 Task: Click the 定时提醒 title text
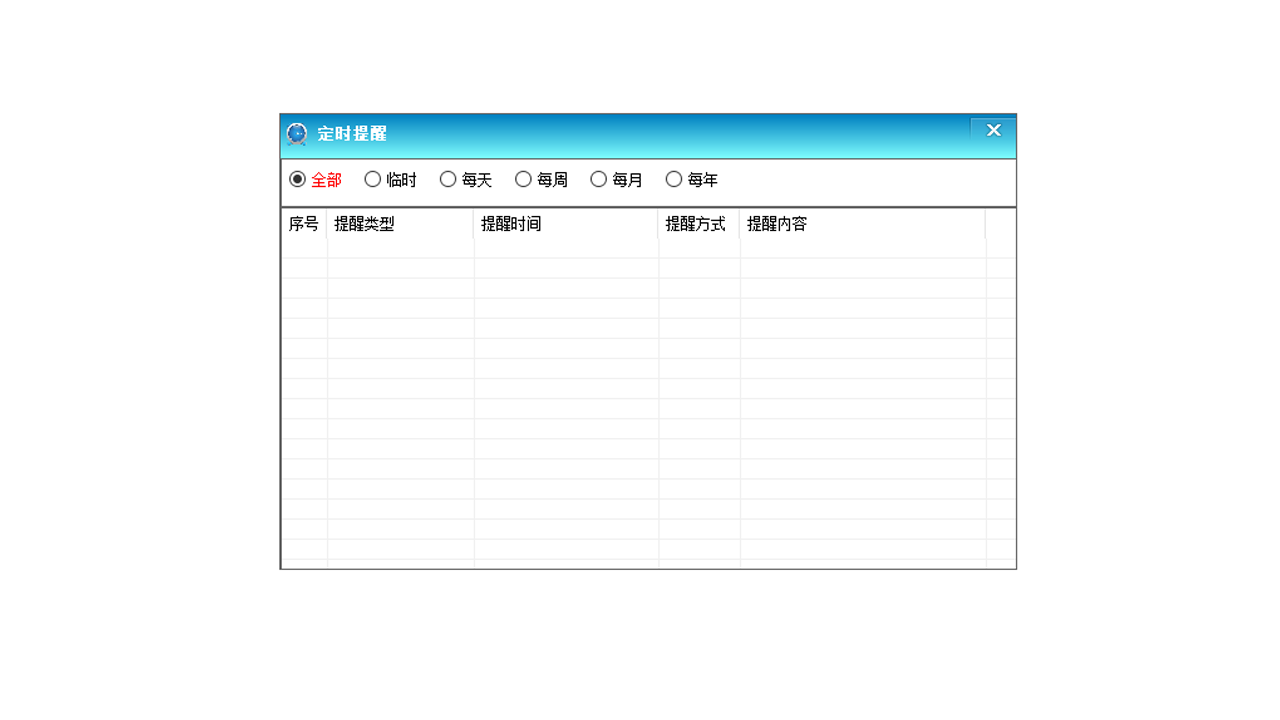pyautogui.click(x=352, y=134)
